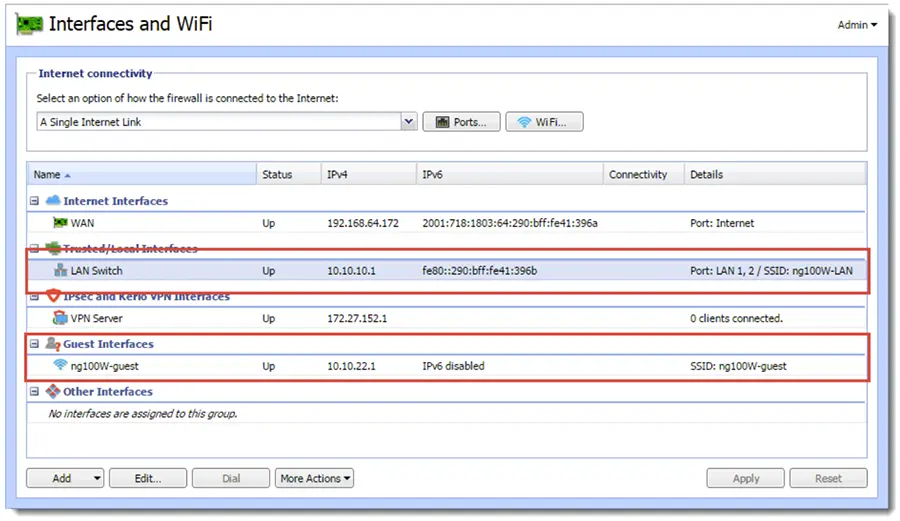Click the Other Interfaces group label

(108, 391)
